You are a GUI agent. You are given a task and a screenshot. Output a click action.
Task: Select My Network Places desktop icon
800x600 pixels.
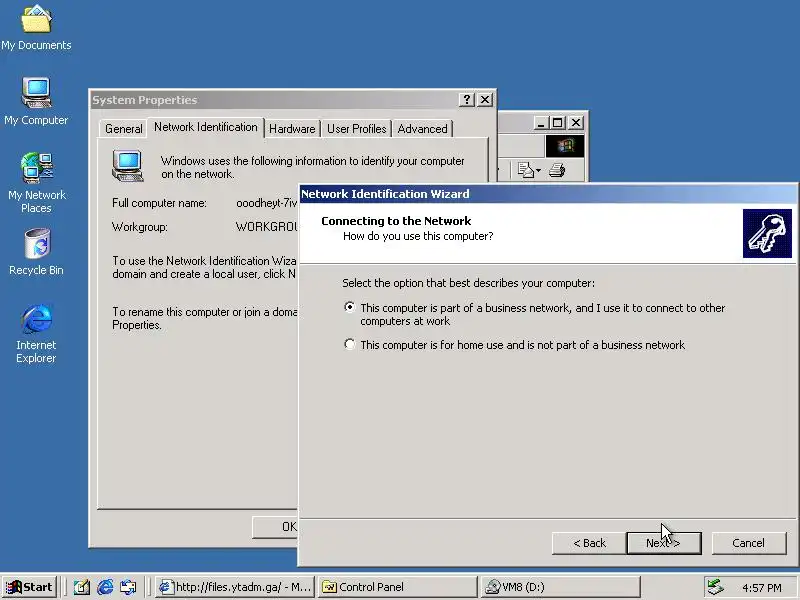click(x=36, y=183)
